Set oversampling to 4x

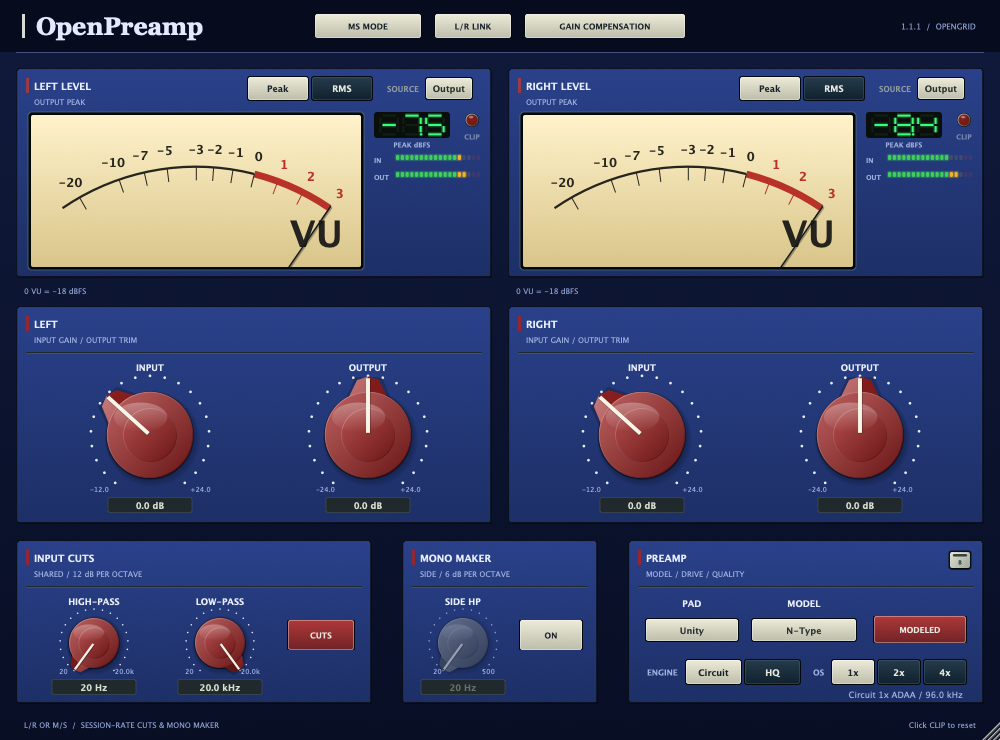(945, 672)
